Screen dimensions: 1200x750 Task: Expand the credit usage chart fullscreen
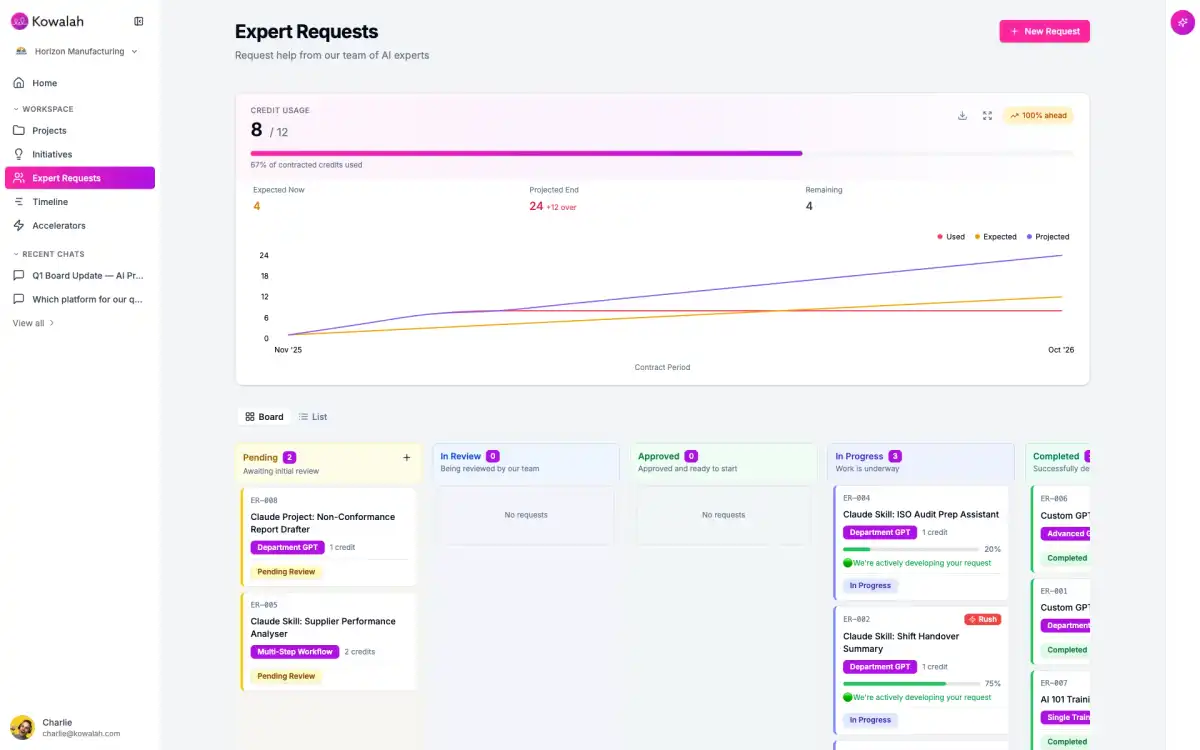[x=987, y=116]
